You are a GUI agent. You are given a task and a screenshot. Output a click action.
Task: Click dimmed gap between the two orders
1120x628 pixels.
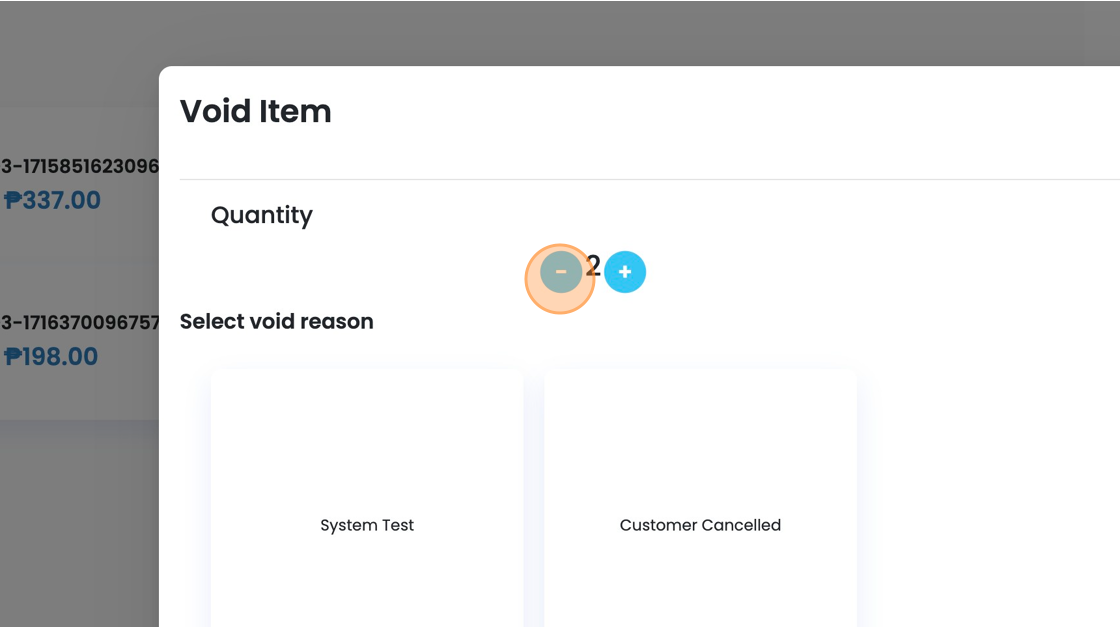[x=79, y=263]
